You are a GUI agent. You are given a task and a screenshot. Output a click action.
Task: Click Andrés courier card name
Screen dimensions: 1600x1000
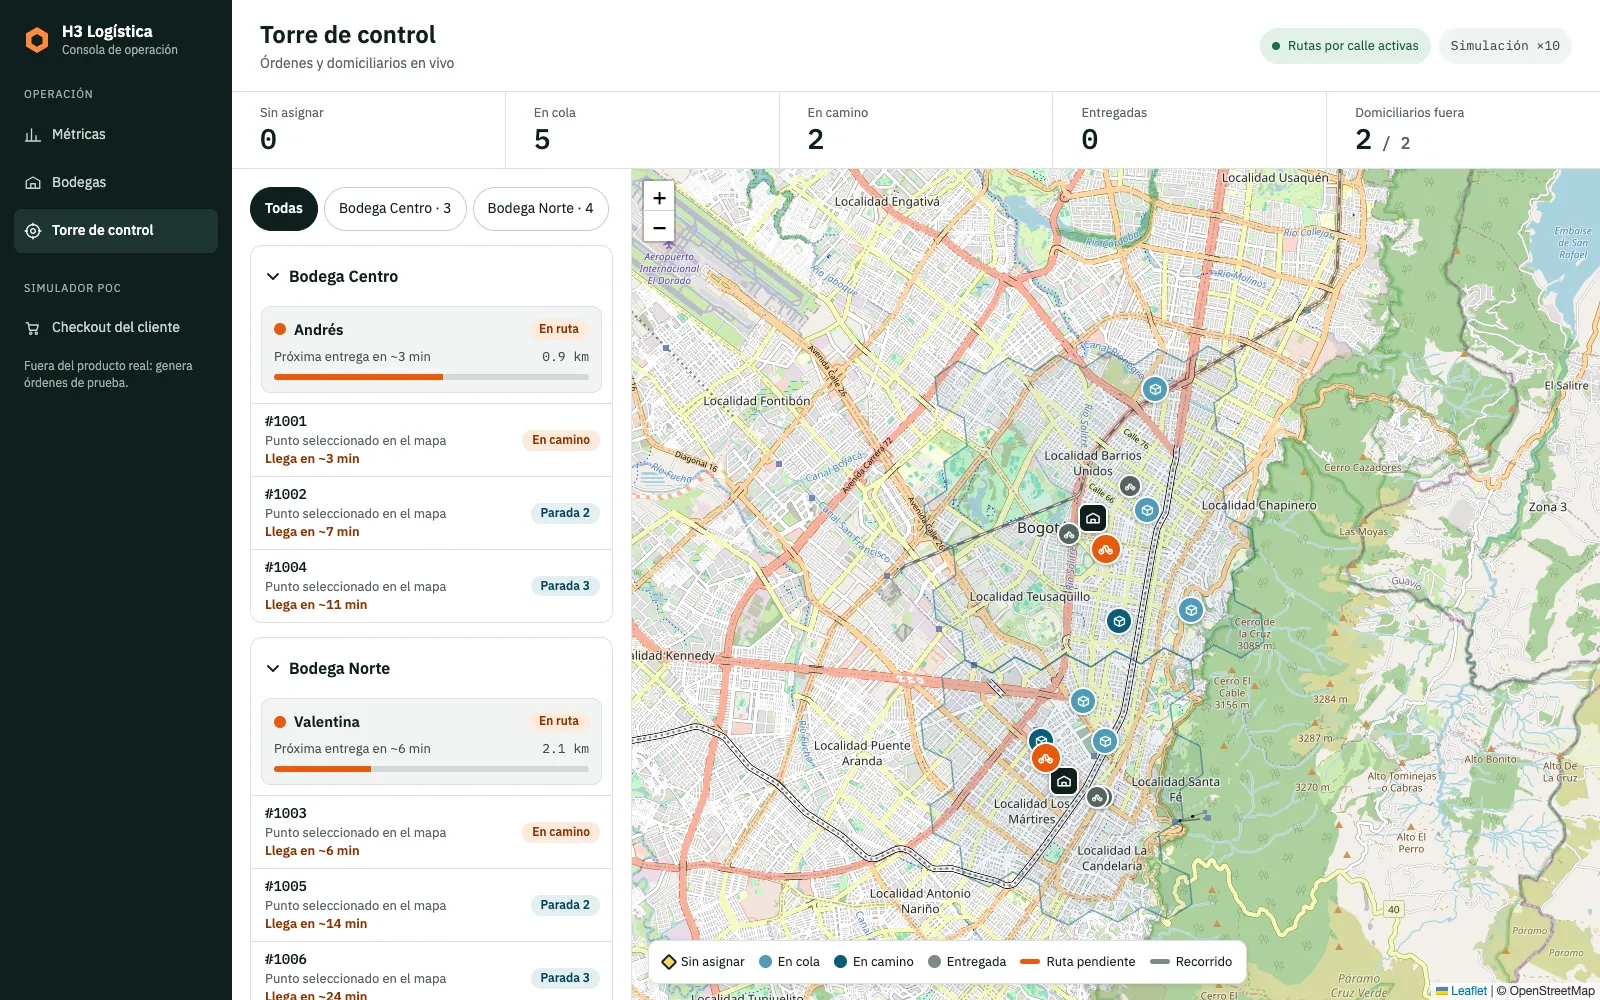(x=319, y=330)
